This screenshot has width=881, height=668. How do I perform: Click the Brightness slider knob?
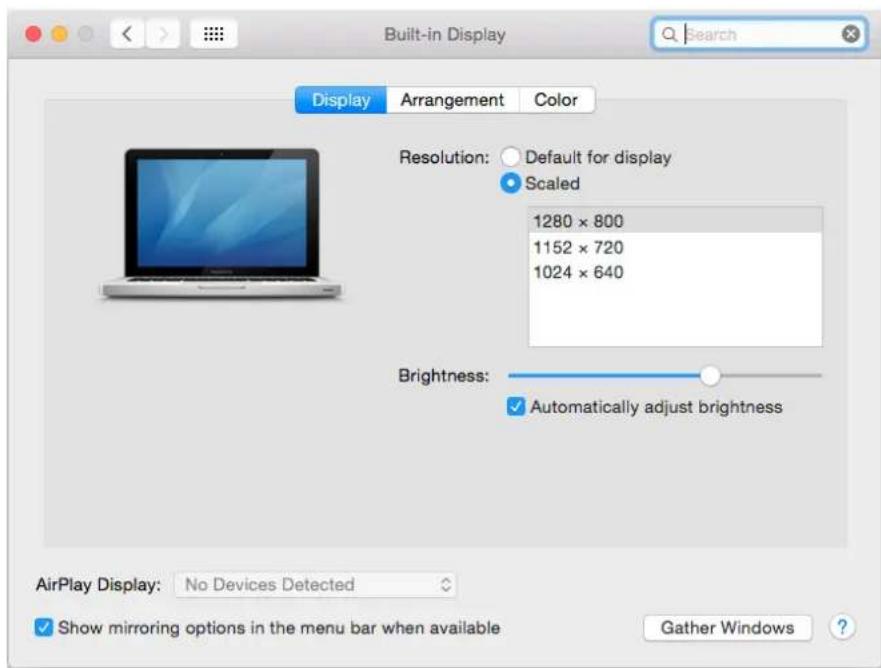[710, 375]
